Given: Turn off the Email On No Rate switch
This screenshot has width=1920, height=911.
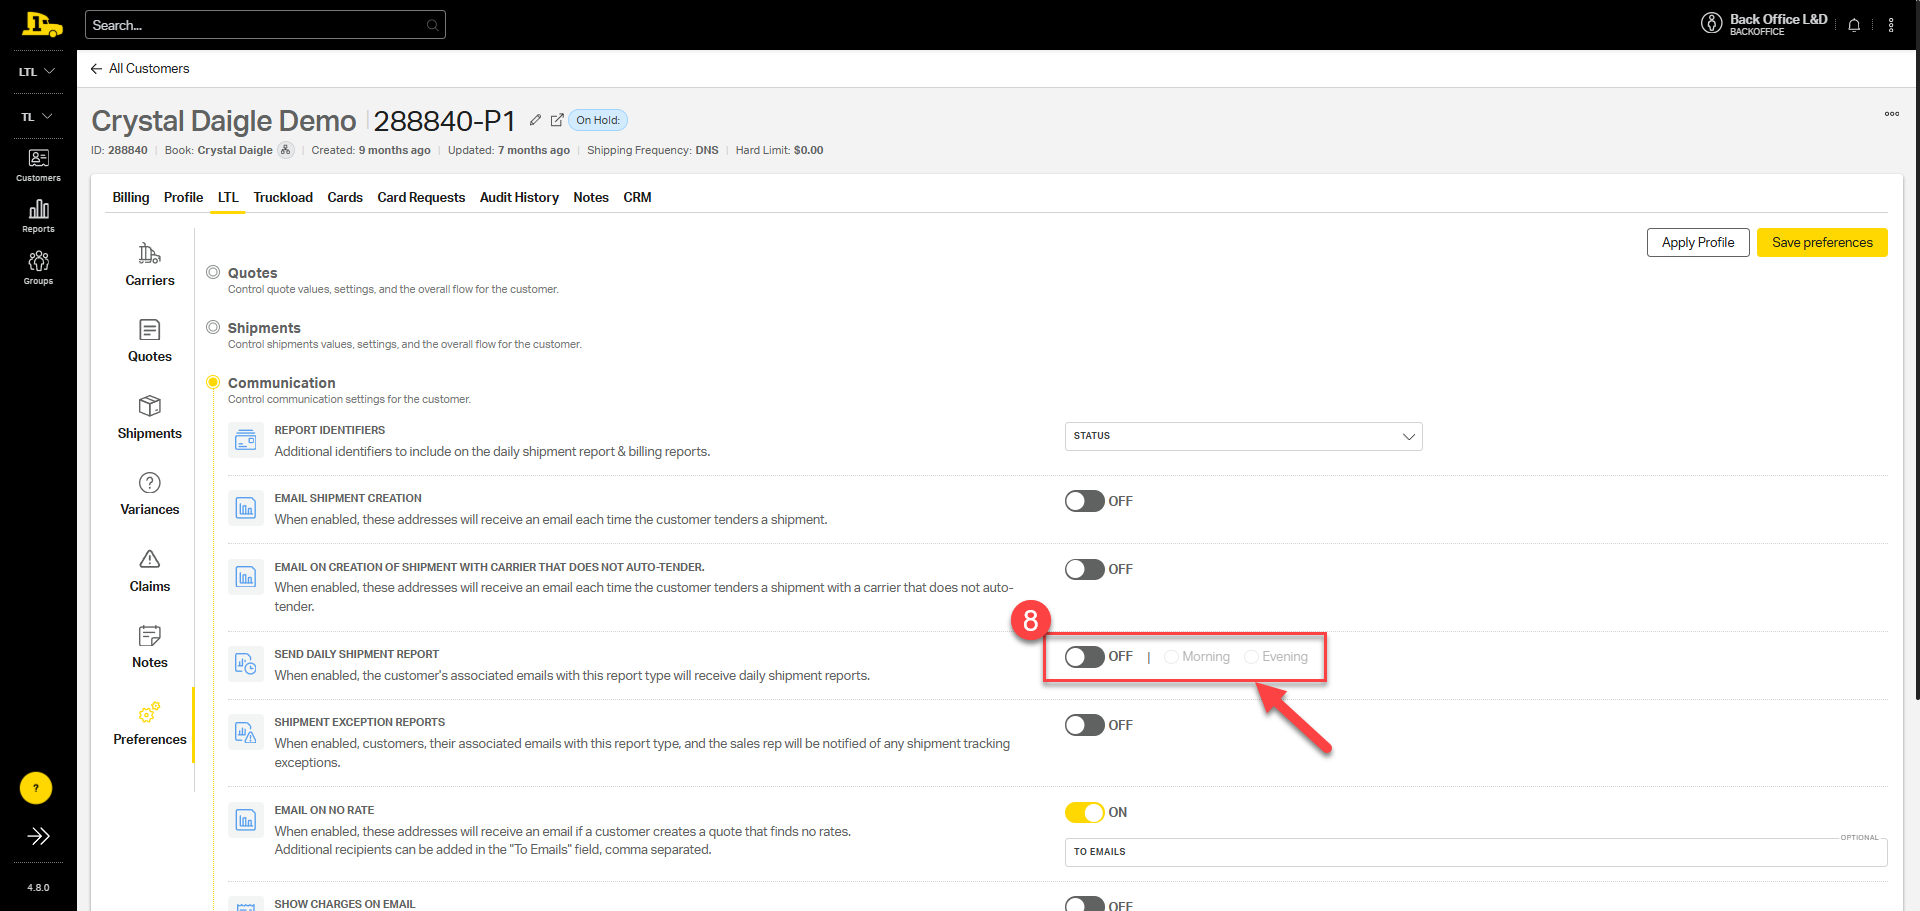Looking at the screenshot, I should [1084, 812].
